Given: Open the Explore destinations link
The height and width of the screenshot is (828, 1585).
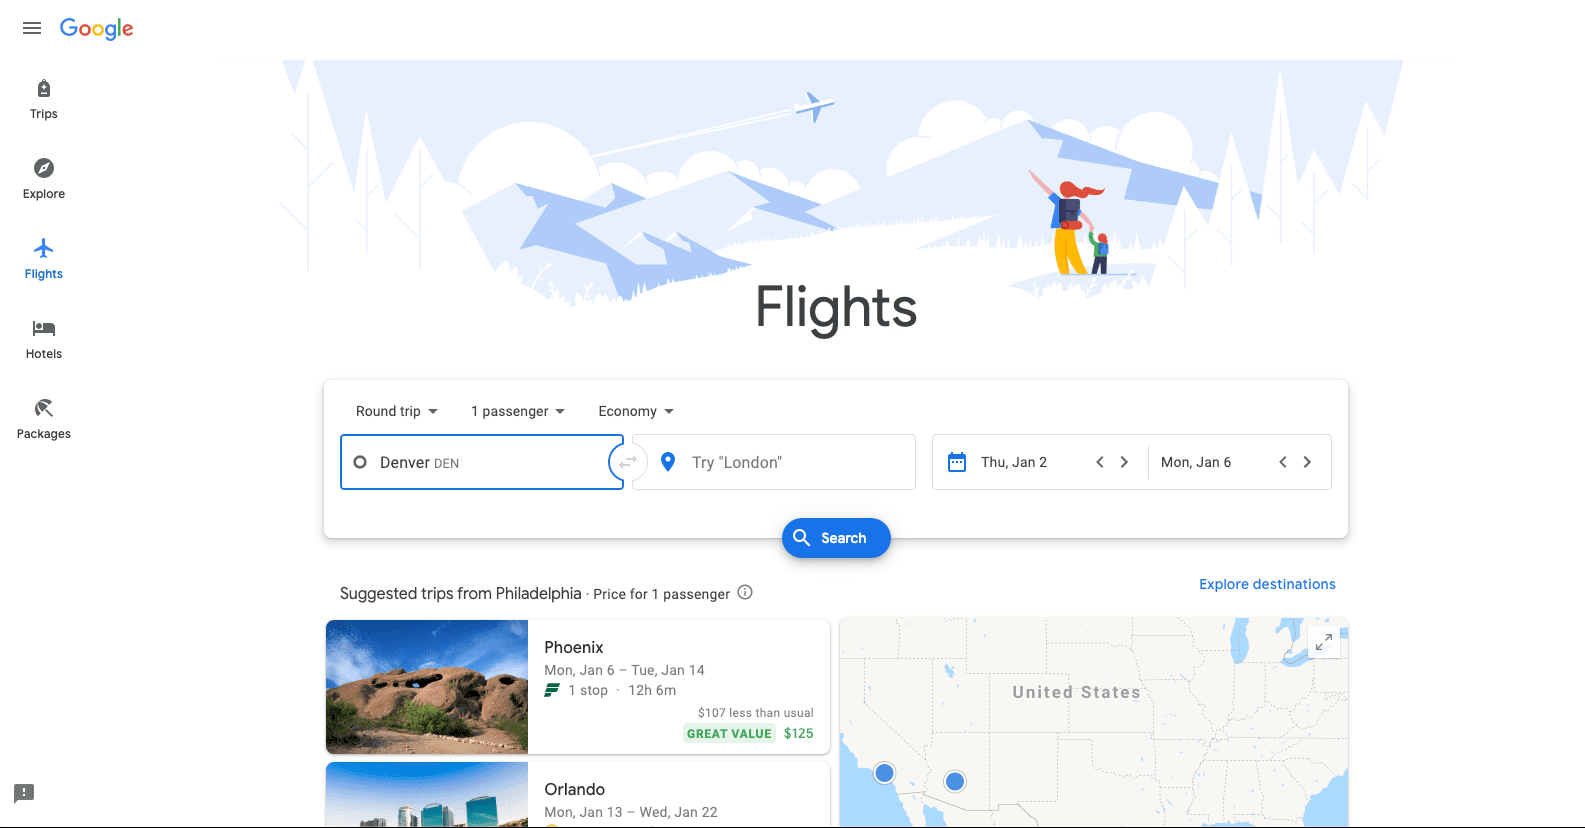Looking at the screenshot, I should click(1267, 584).
